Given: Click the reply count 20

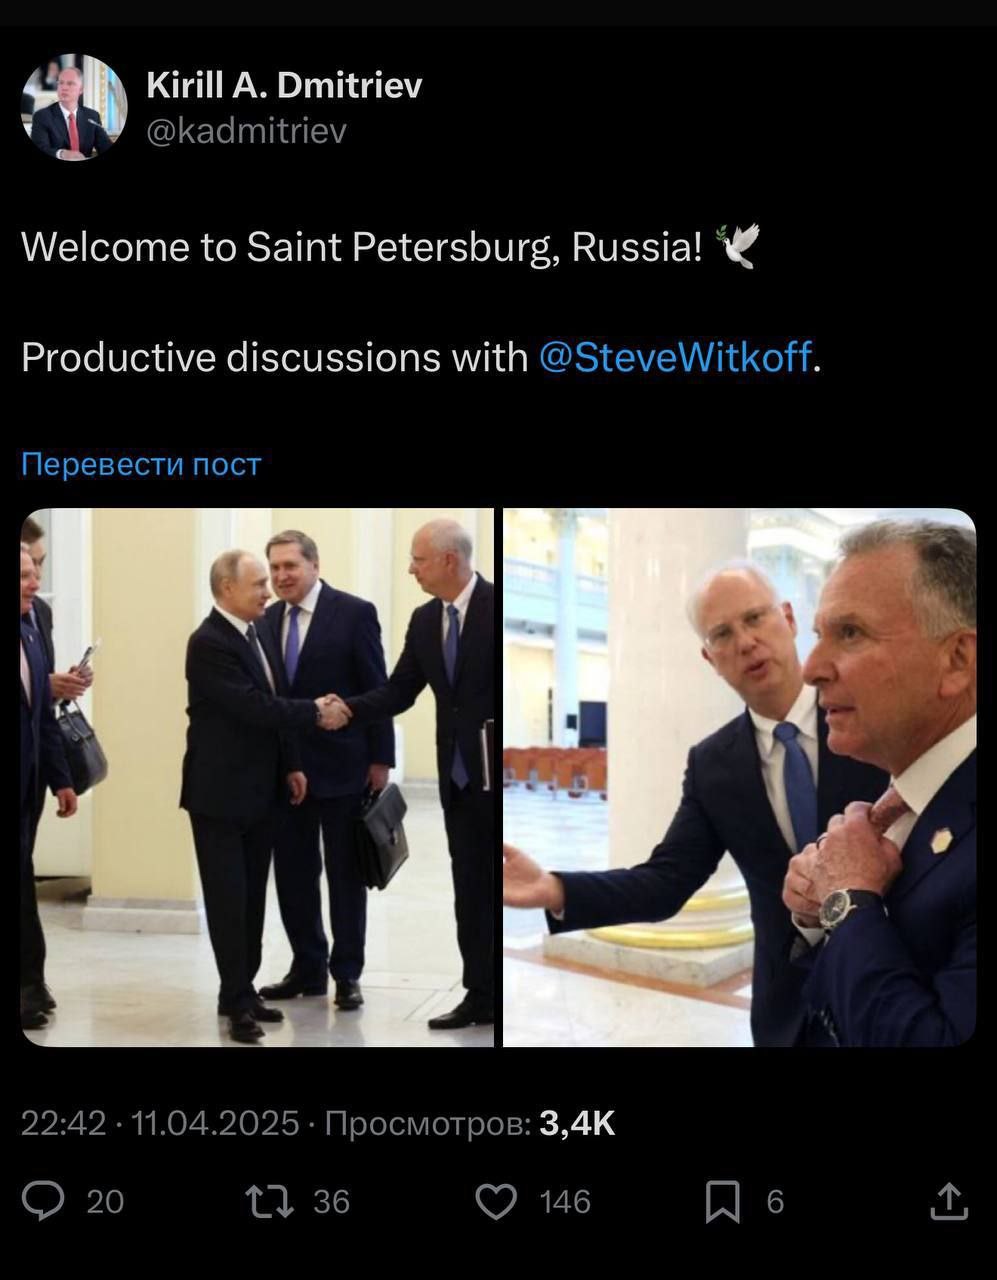Looking at the screenshot, I should pos(105,1201).
